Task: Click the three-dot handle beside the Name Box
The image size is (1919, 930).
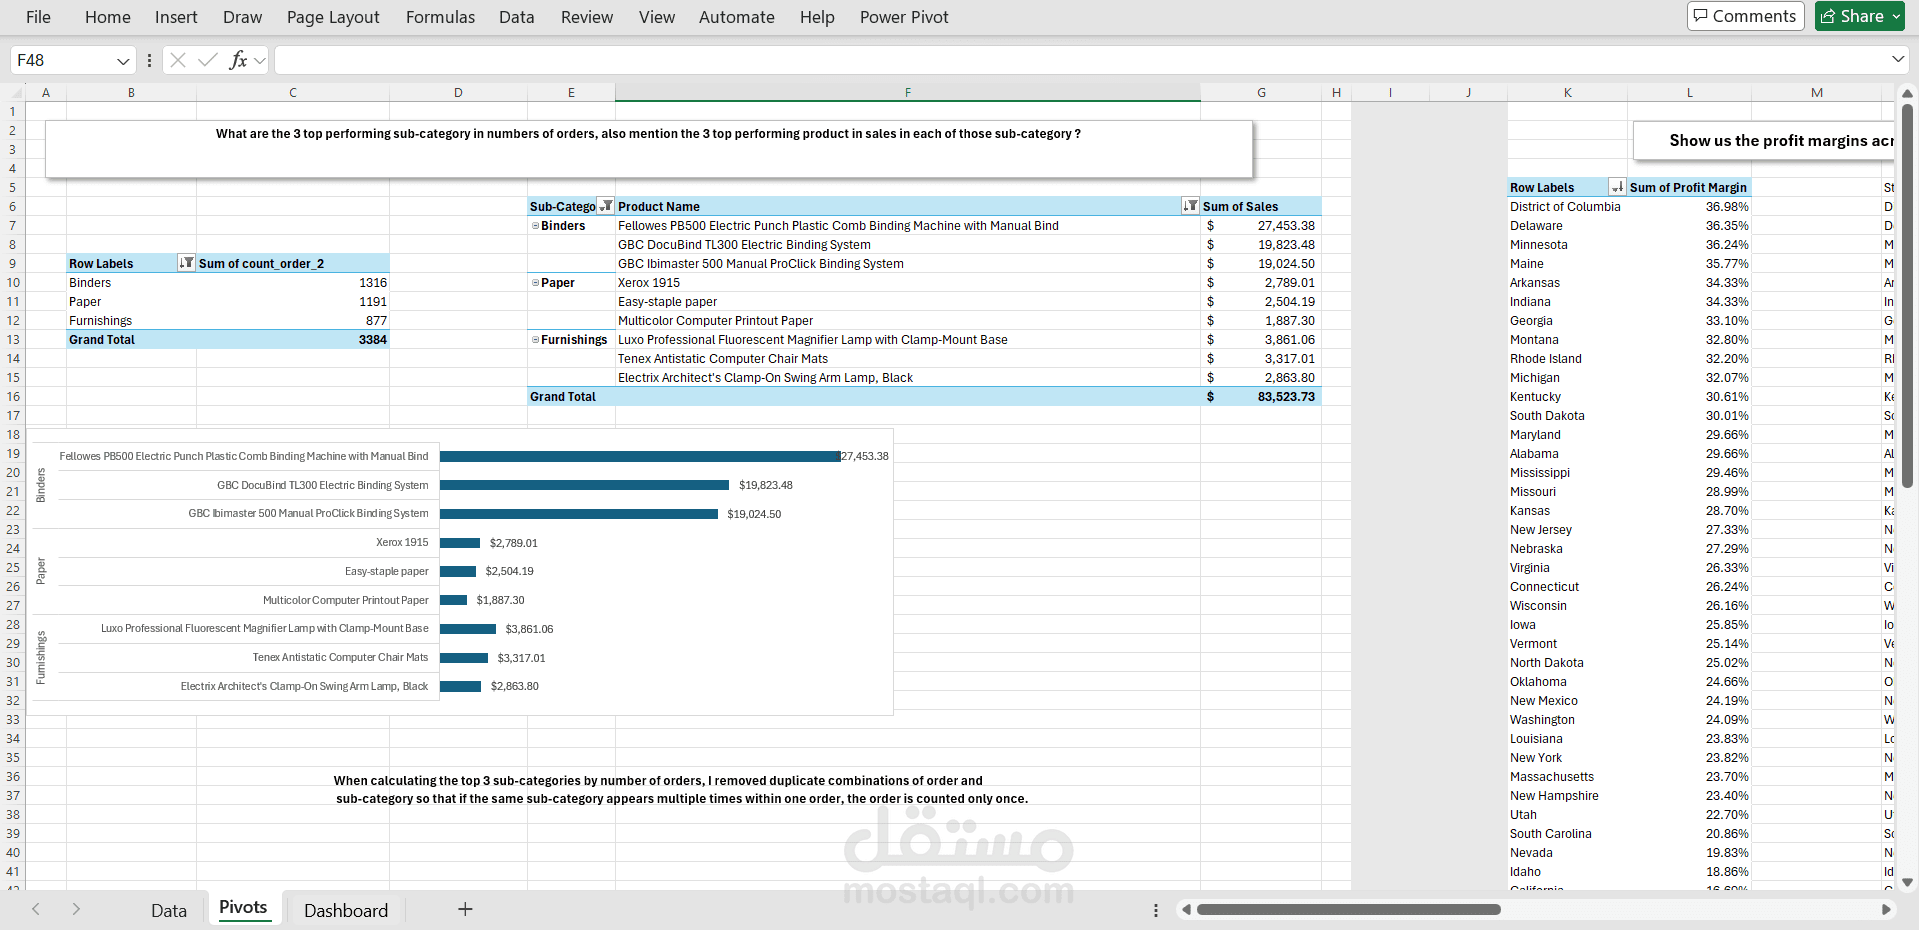Action: pyautogui.click(x=149, y=60)
